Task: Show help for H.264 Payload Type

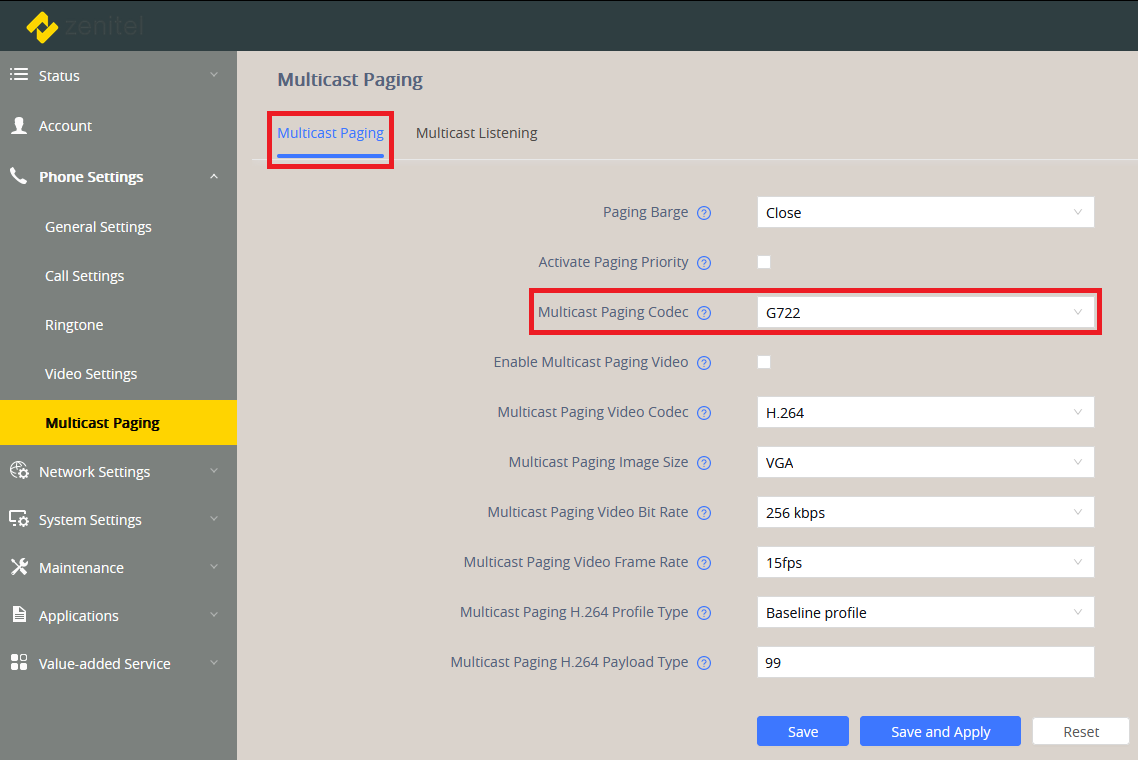Action: click(x=704, y=663)
